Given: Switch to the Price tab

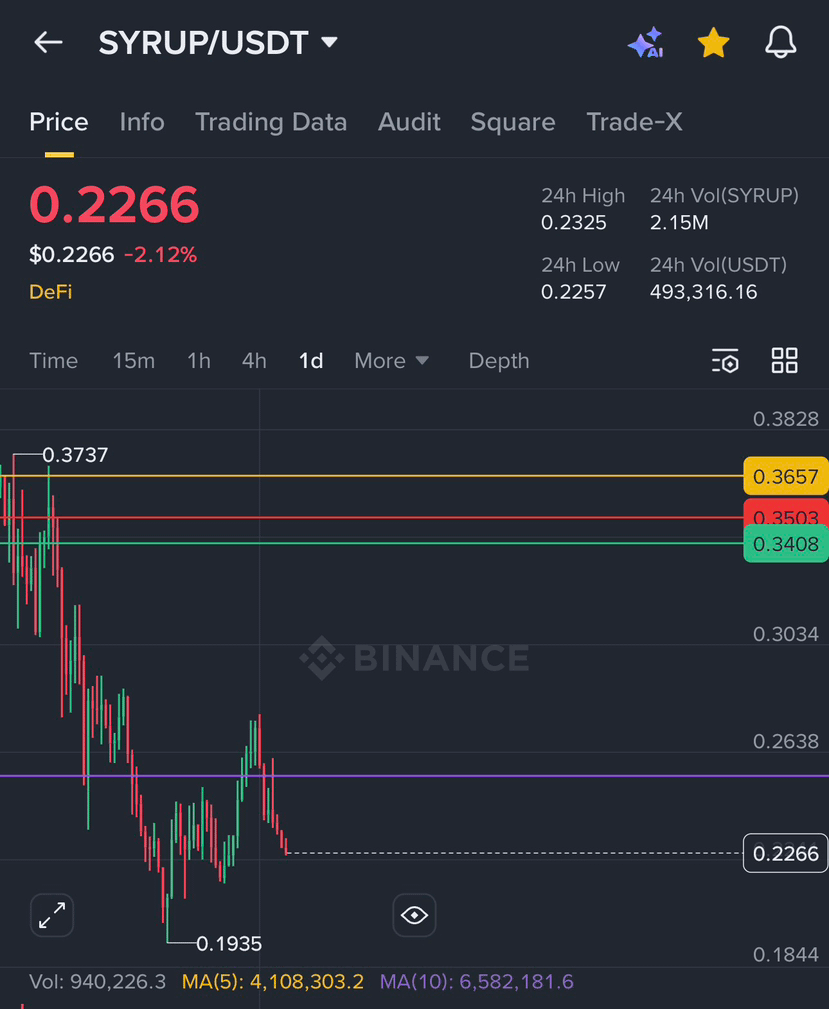Looking at the screenshot, I should click(59, 122).
